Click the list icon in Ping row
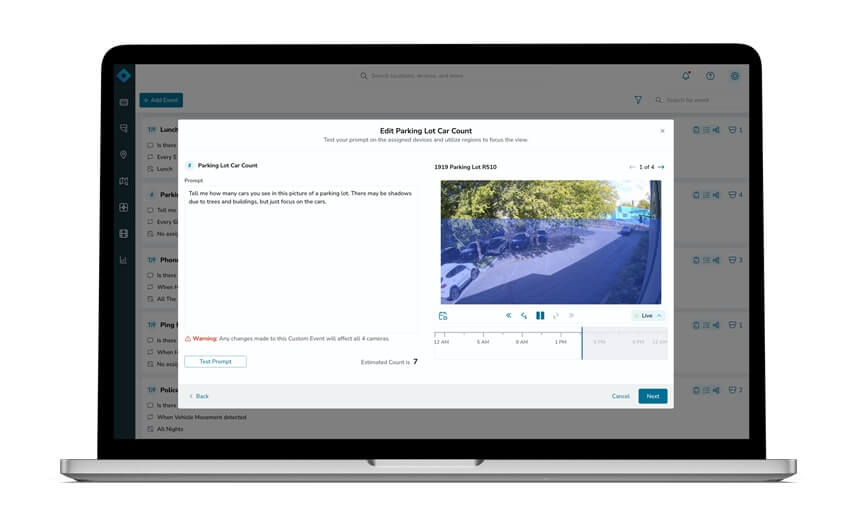850x520 pixels. point(706,325)
